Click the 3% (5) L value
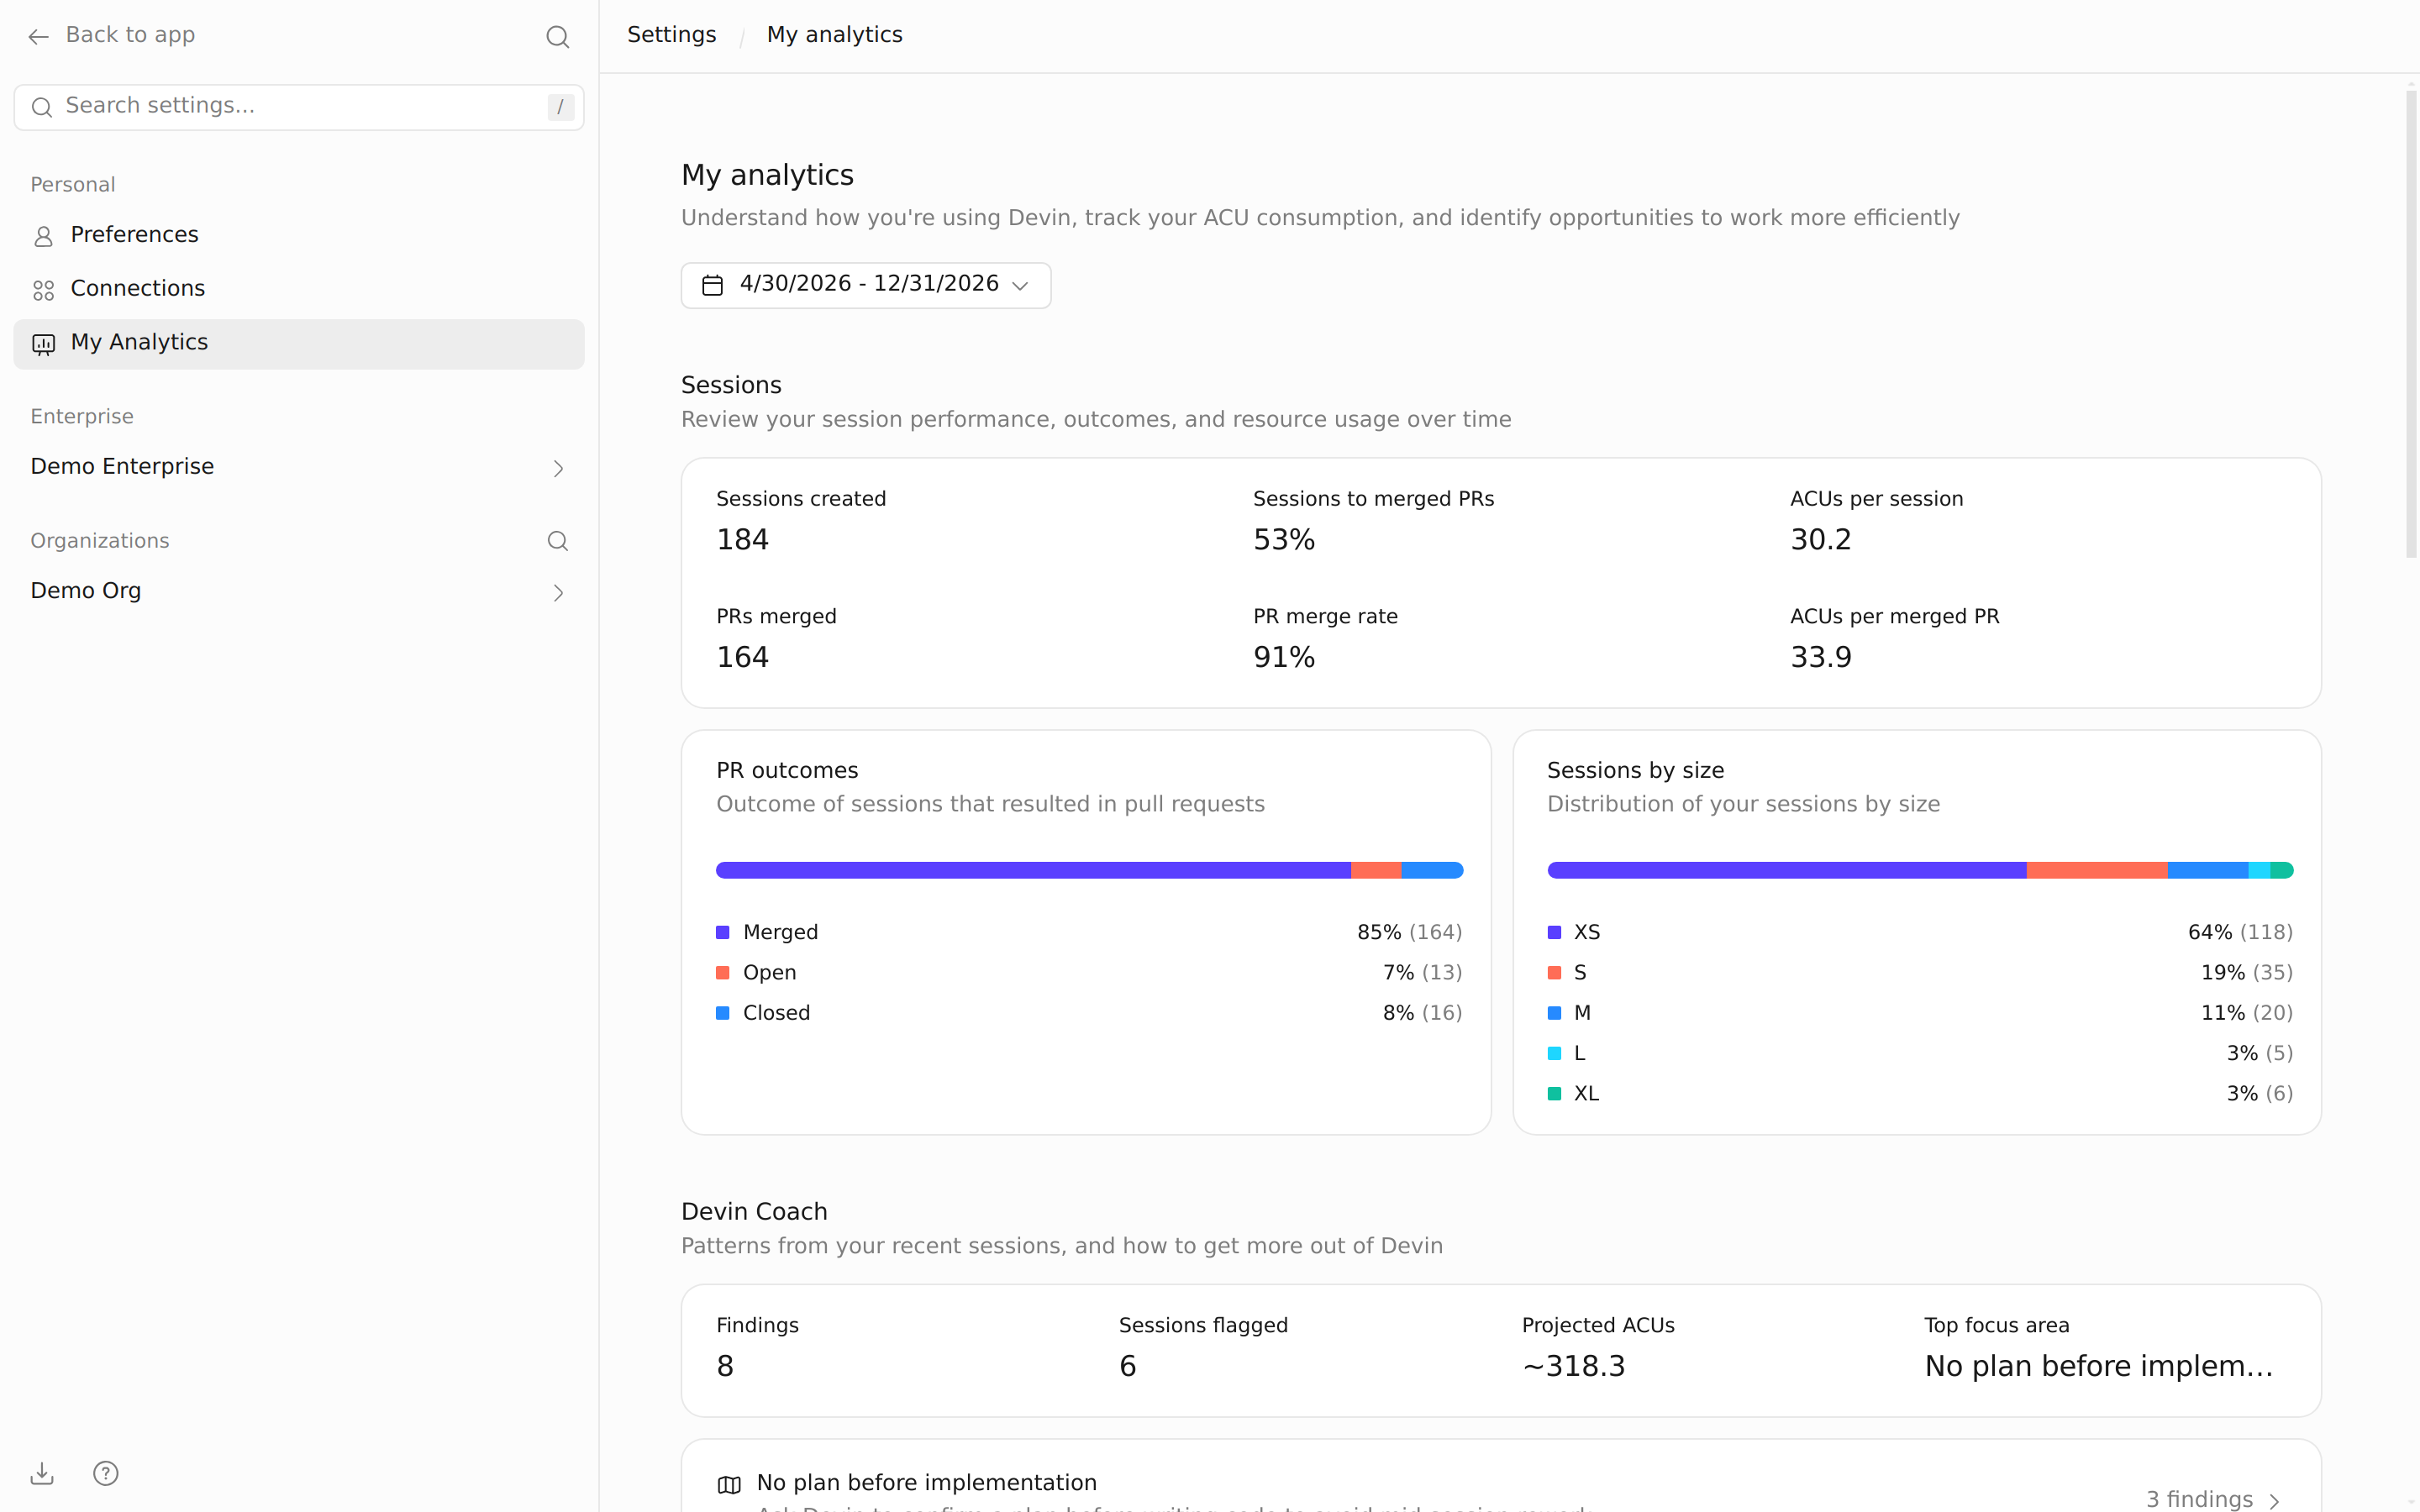Viewport: 2420px width, 1512px height. pyautogui.click(x=2259, y=1053)
